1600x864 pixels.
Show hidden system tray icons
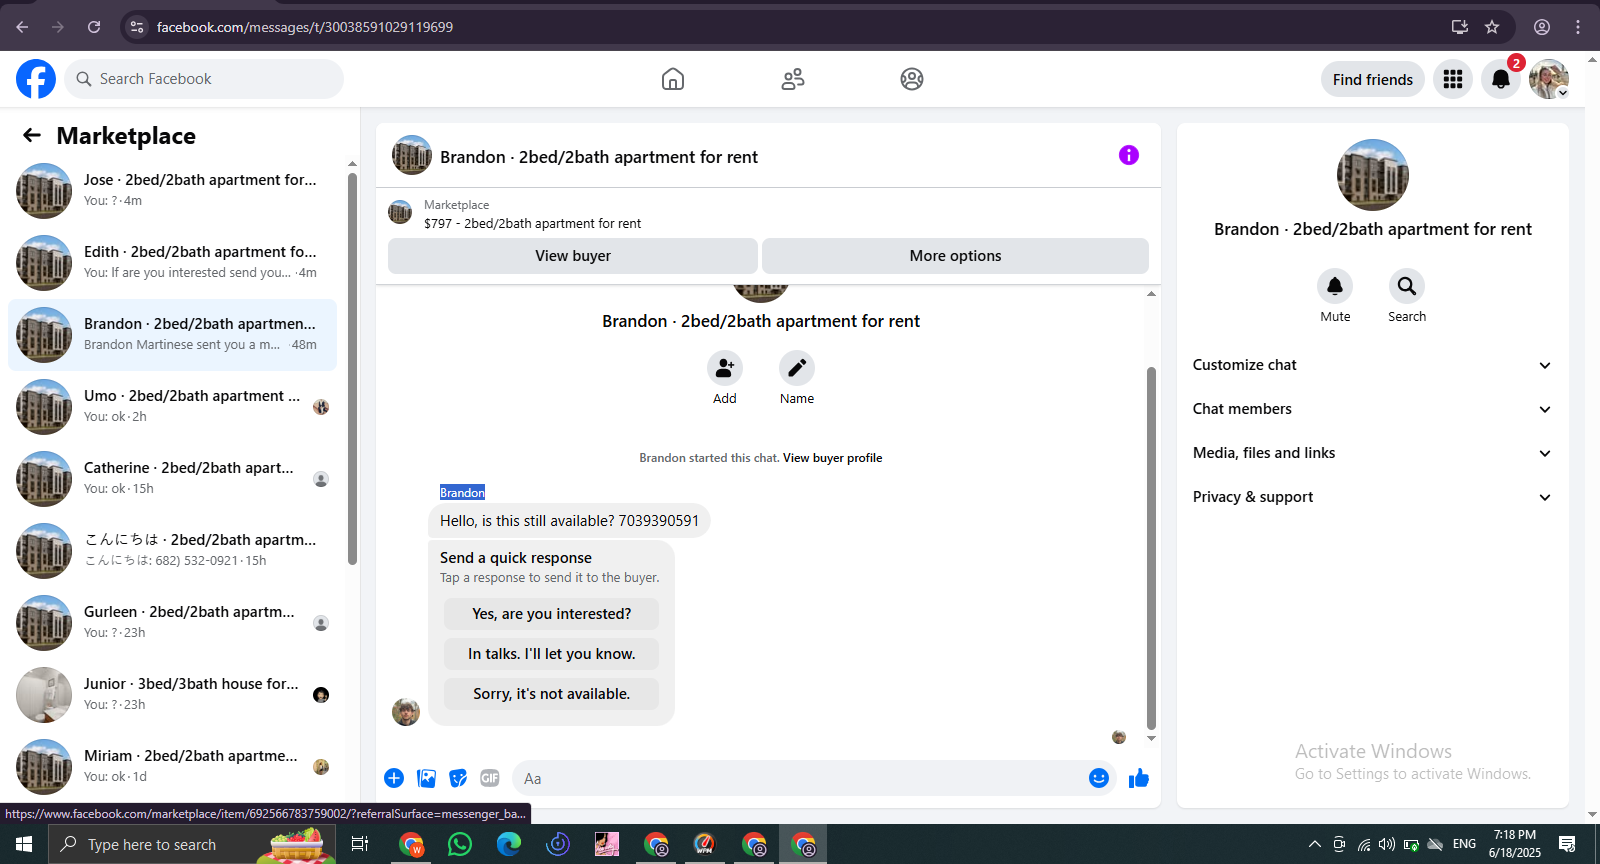[1315, 844]
